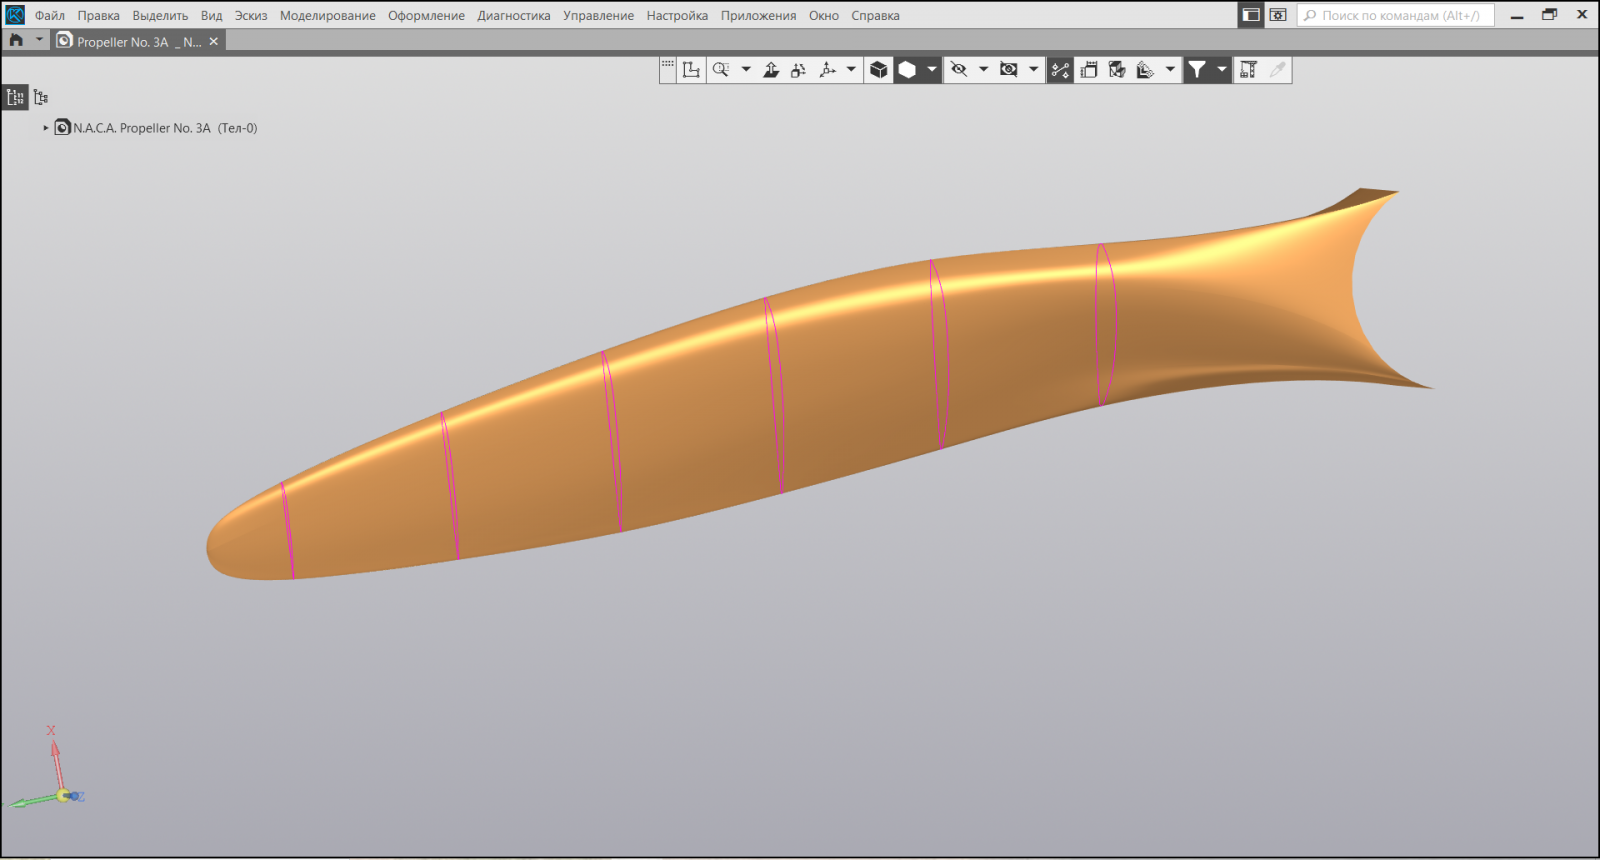This screenshot has height=860, width=1600.
Task: Open the dropdown arrow beside the home icon
Action: 39,40
